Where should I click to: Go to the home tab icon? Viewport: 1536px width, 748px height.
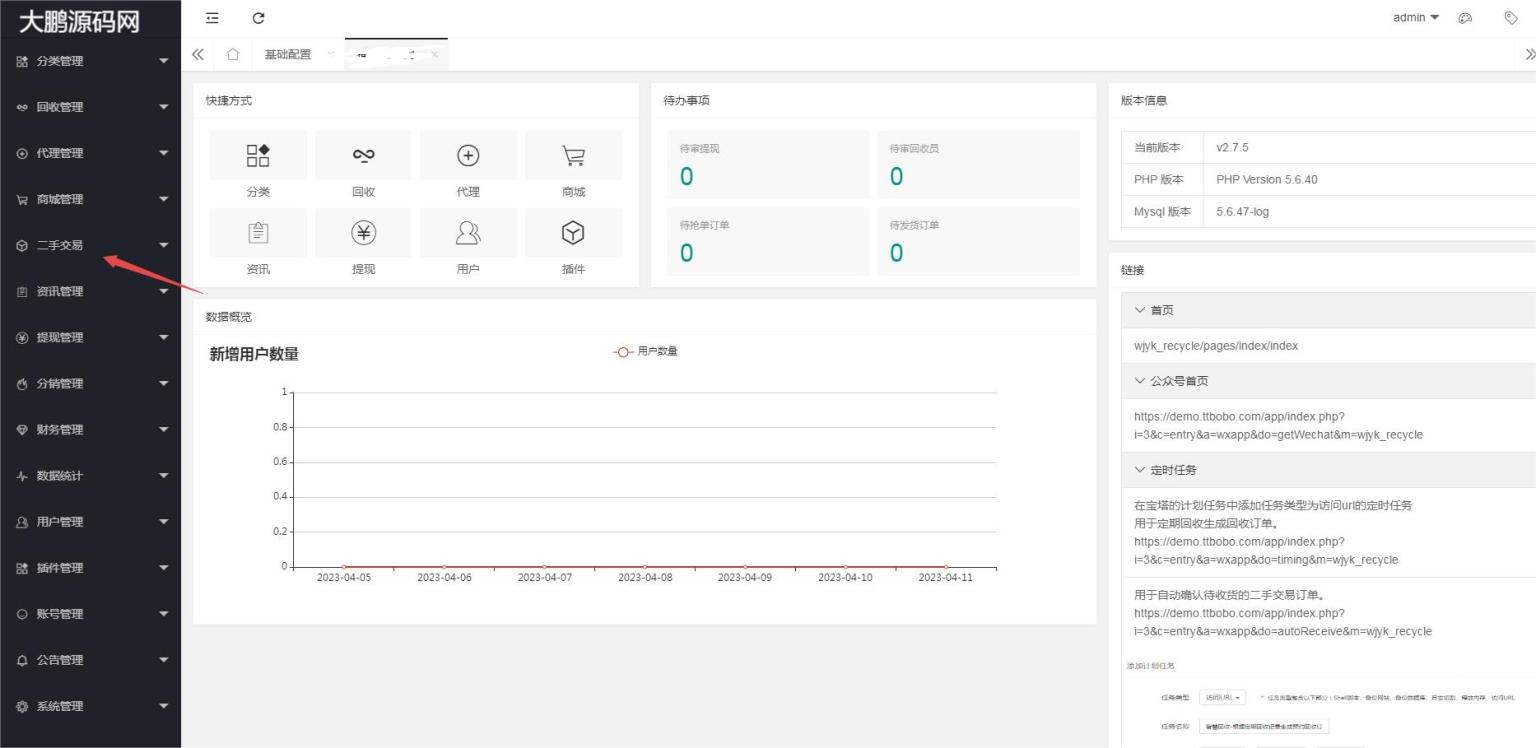tap(232, 54)
